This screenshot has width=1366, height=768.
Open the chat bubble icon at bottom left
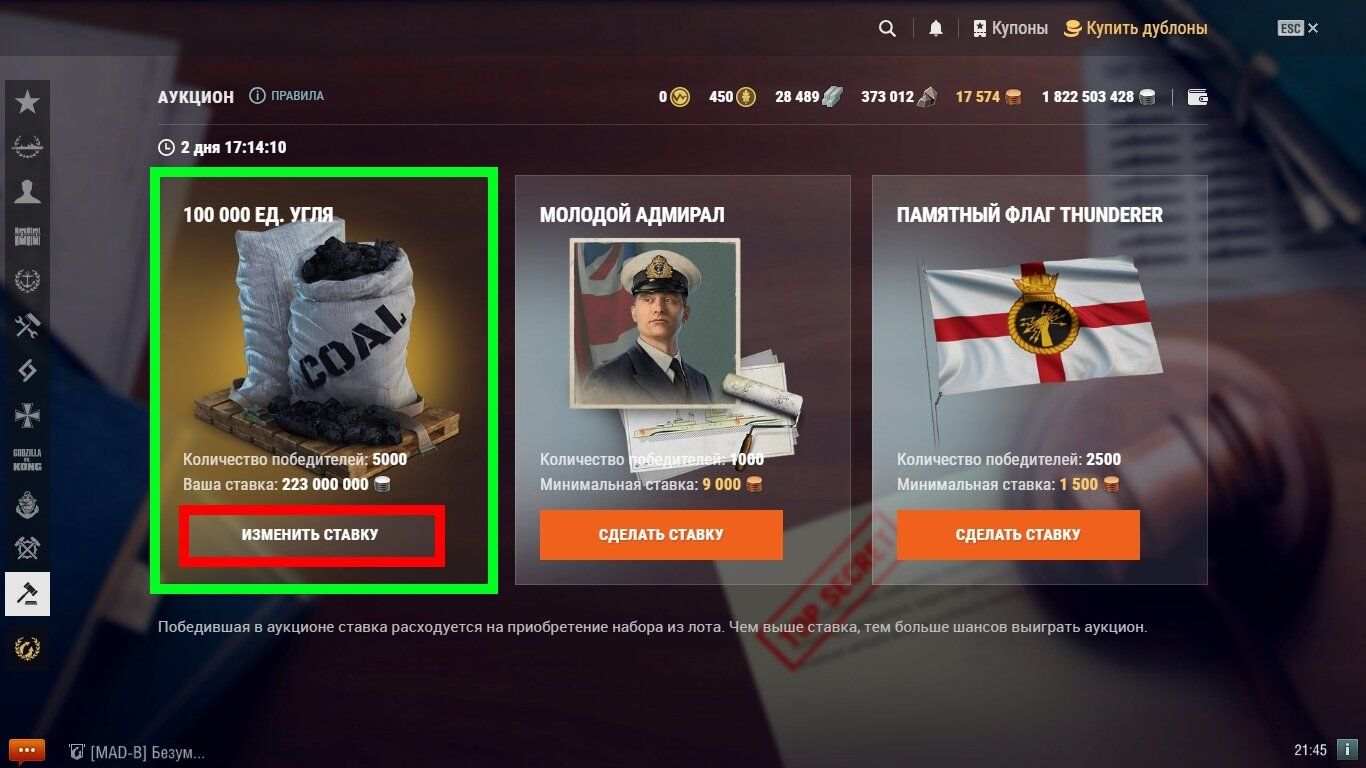[27, 750]
